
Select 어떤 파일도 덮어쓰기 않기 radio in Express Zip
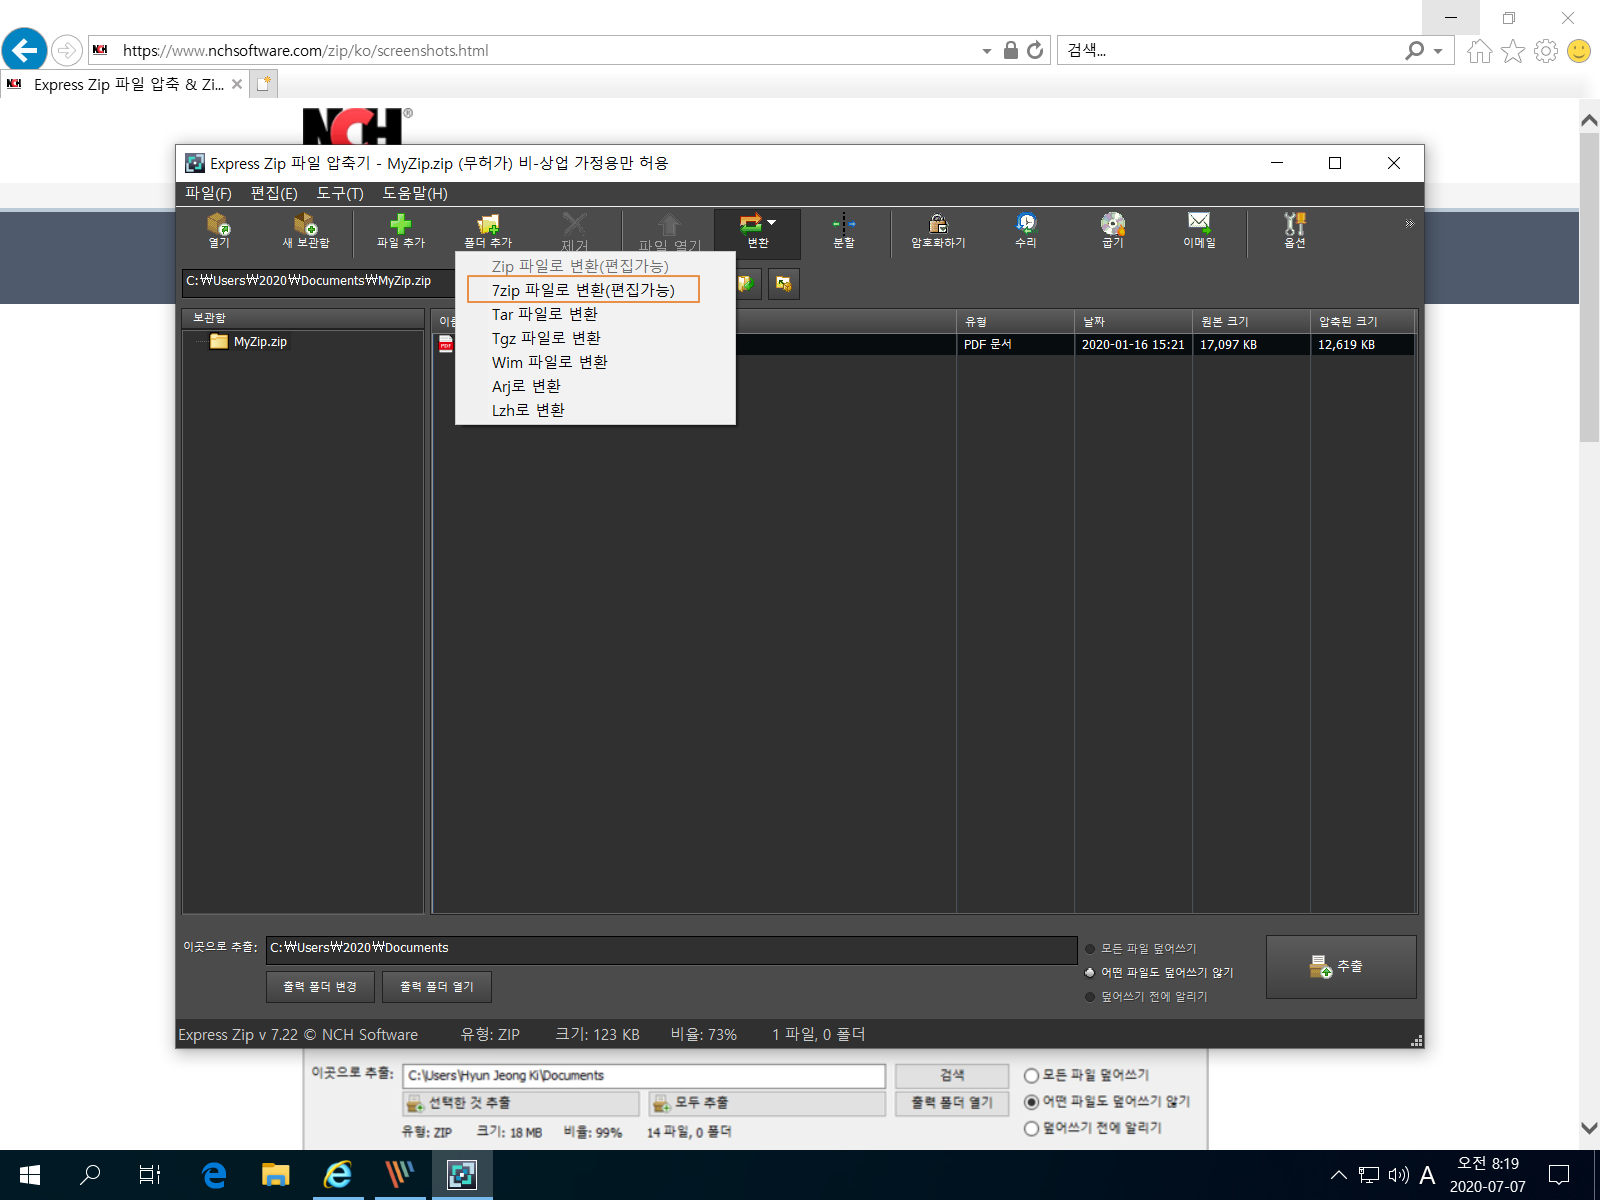point(1090,973)
